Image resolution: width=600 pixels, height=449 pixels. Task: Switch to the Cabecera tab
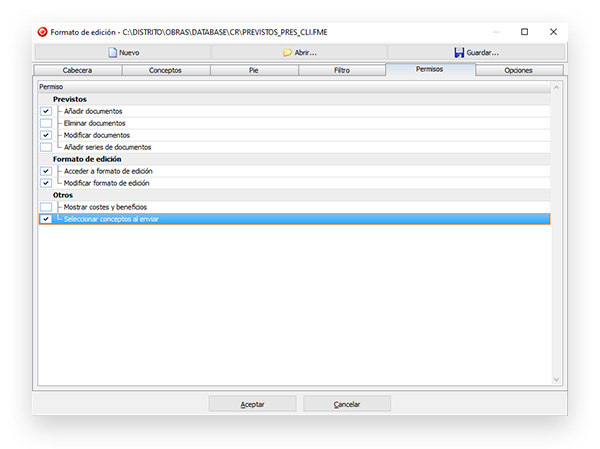[78, 70]
